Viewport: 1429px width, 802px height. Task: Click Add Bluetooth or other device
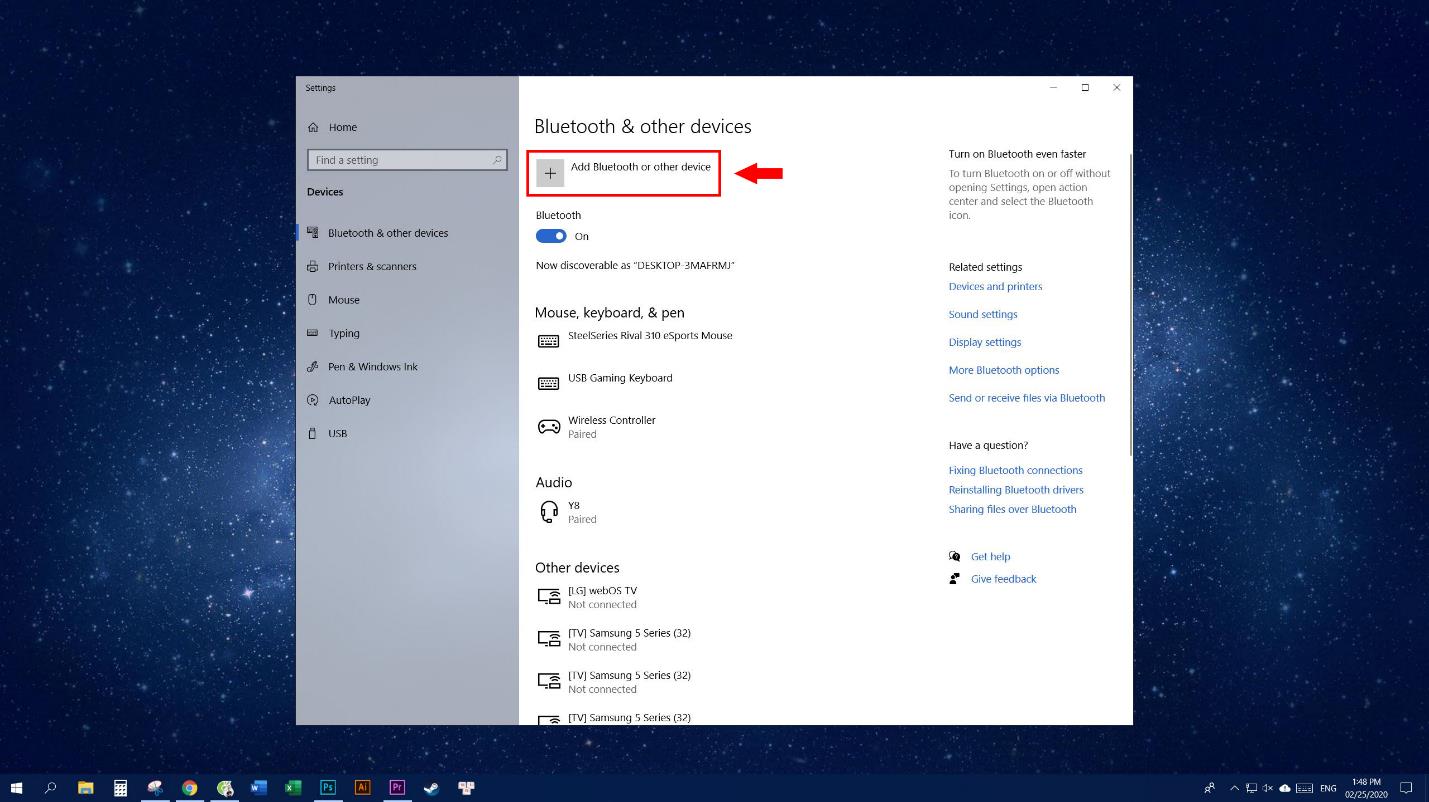click(x=624, y=172)
